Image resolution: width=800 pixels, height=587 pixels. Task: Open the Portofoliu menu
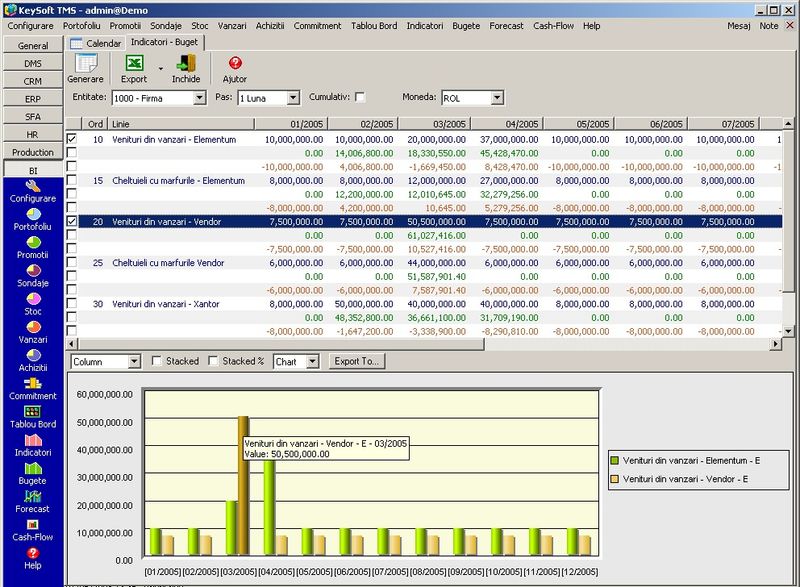(x=82, y=25)
